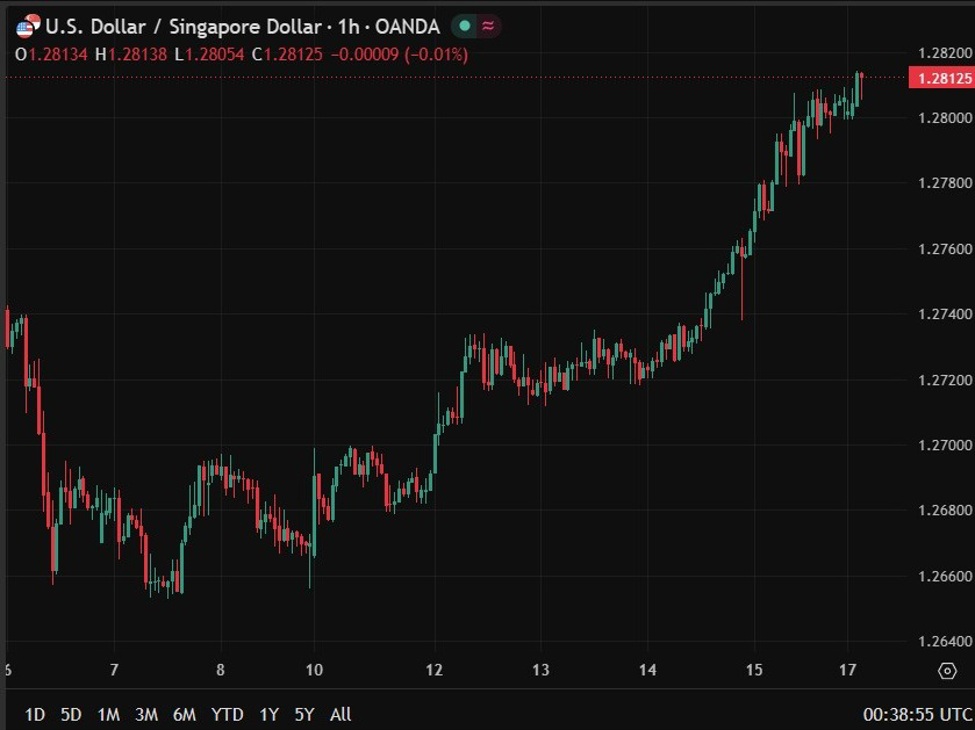Image resolution: width=975 pixels, height=730 pixels.
Task: Click the red 1.28125 current price label
Action: [941, 78]
